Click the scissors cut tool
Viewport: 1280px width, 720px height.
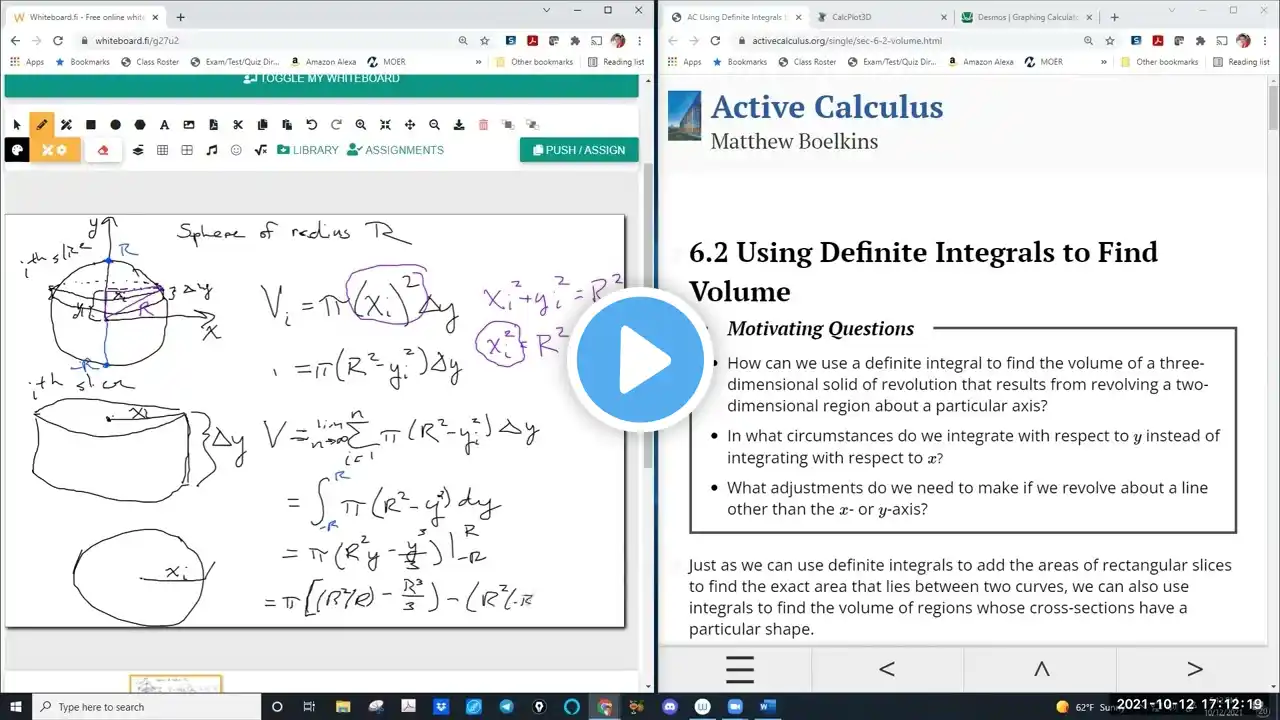point(238,125)
